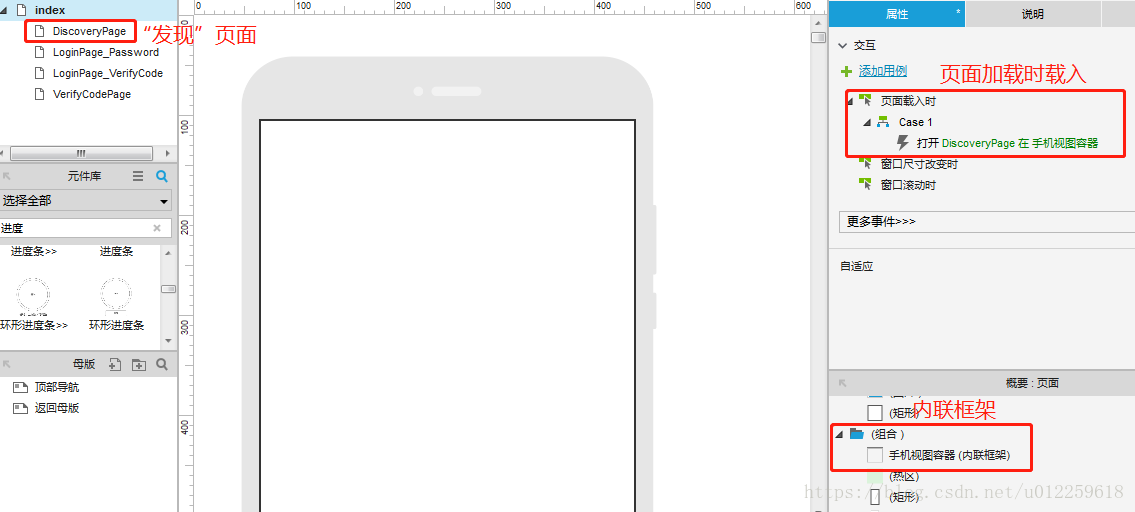
Task: Select 手机视图容器 (内联框架) in outline
Action: coord(949,456)
